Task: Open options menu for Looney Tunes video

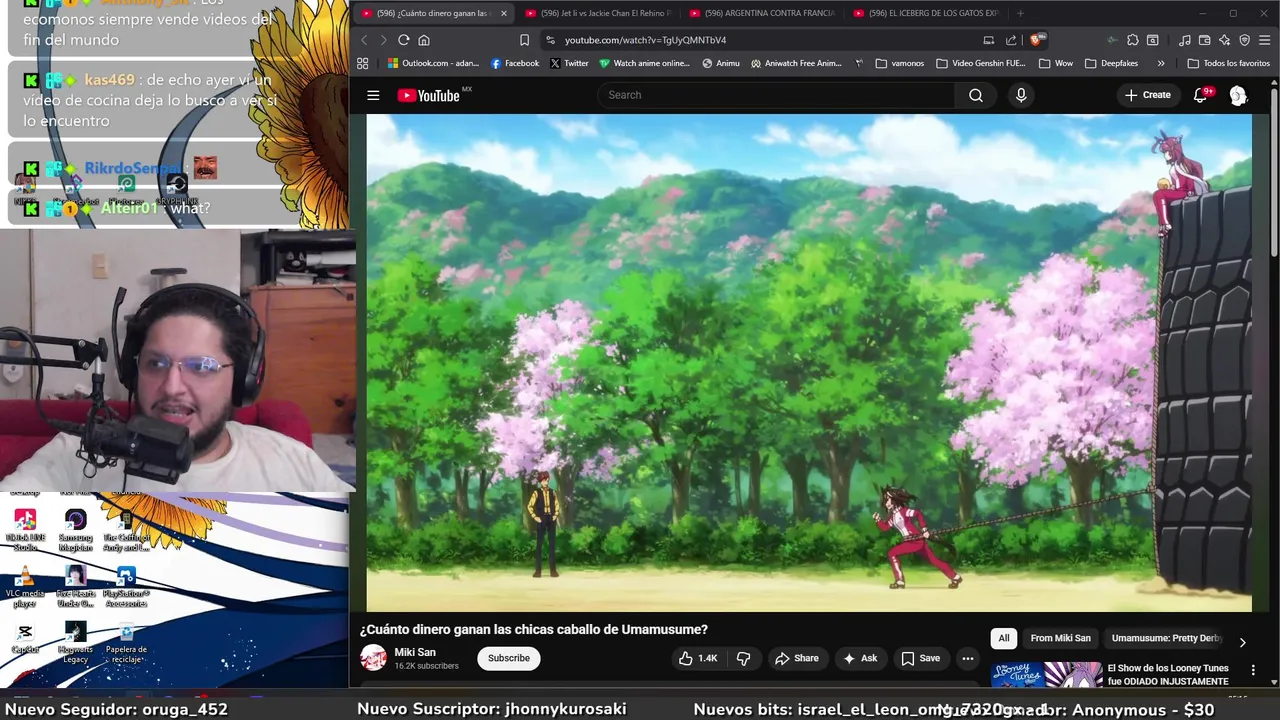Action: 1253,670
